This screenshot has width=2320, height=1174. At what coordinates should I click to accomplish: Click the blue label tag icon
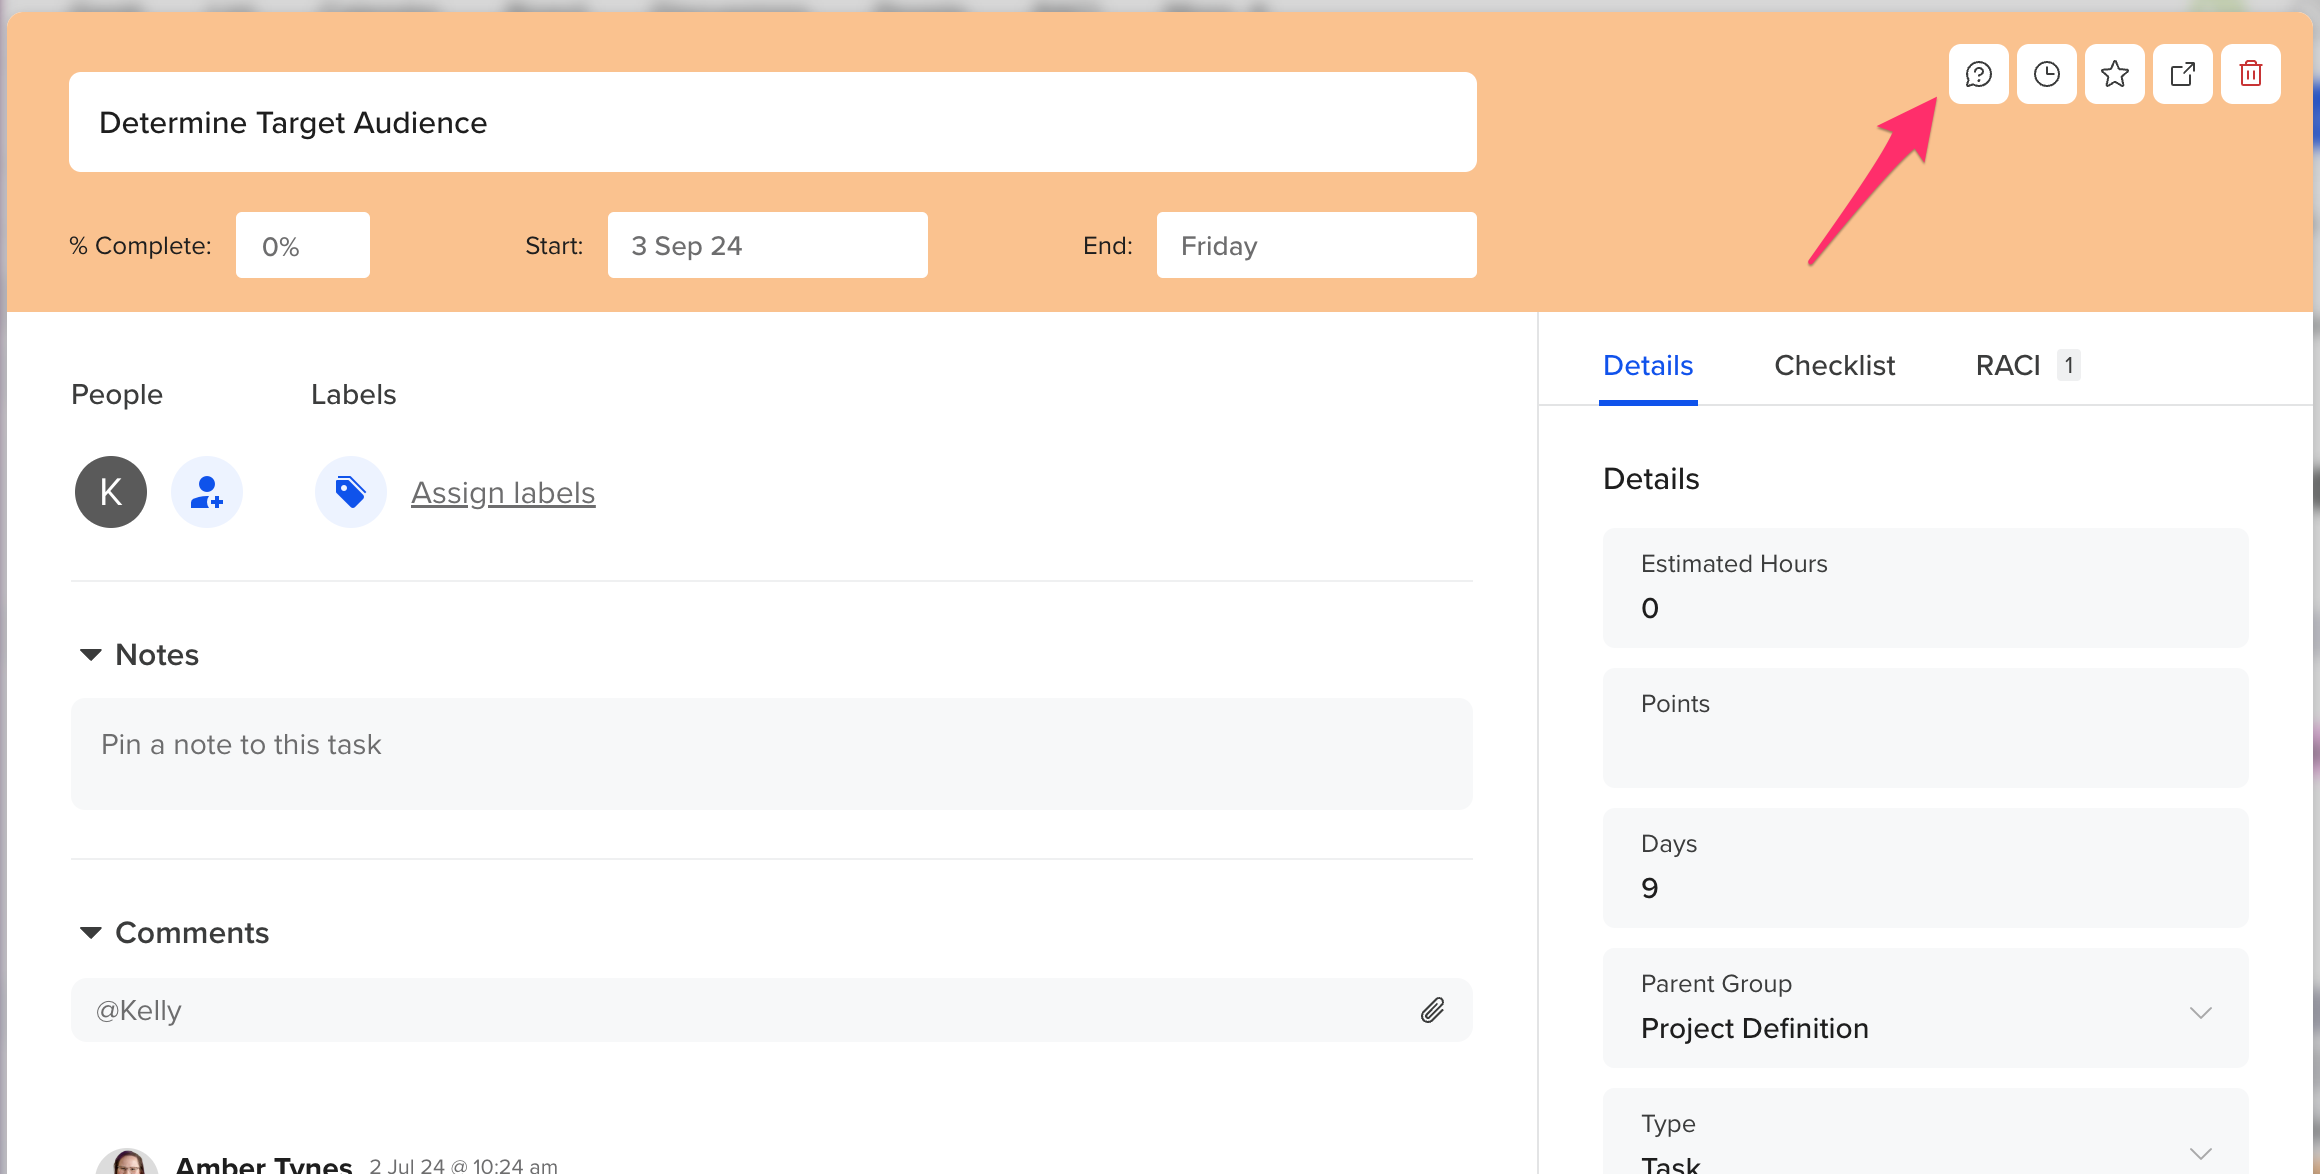click(x=350, y=492)
